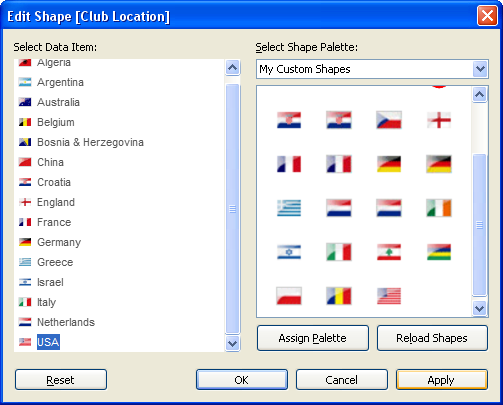The image size is (503, 405).
Task: Click the Assign Palette button
Action: 313,338
